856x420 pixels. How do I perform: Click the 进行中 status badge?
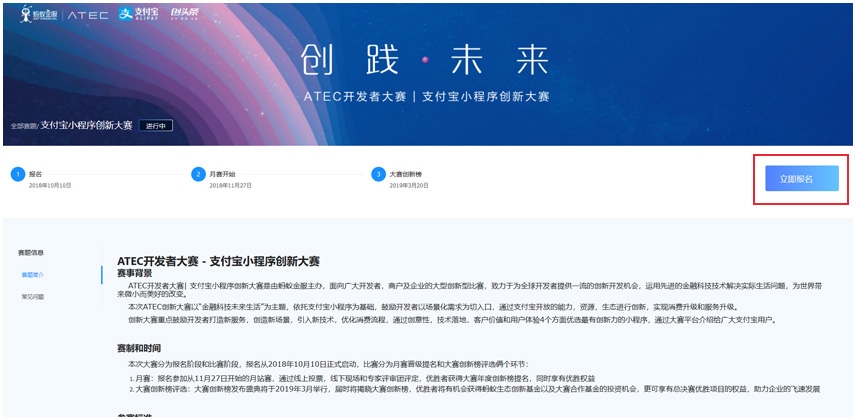pos(156,126)
